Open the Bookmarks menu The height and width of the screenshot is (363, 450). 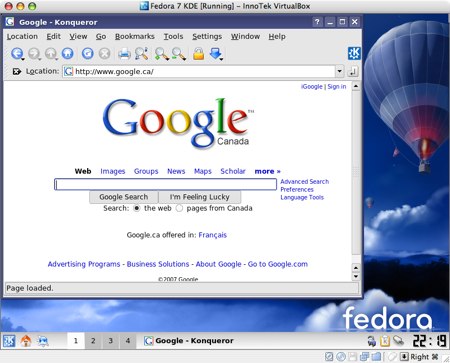point(135,36)
